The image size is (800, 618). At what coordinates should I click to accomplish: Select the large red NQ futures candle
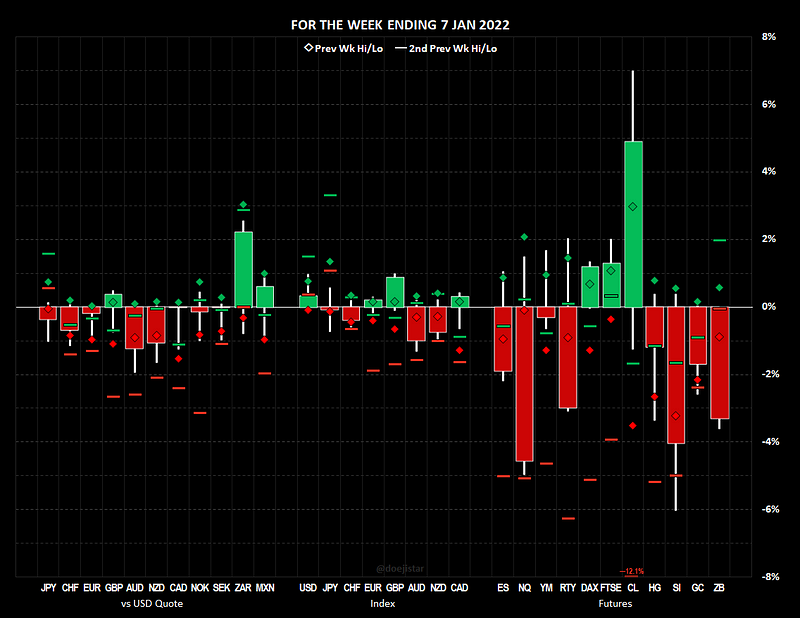tap(524, 383)
